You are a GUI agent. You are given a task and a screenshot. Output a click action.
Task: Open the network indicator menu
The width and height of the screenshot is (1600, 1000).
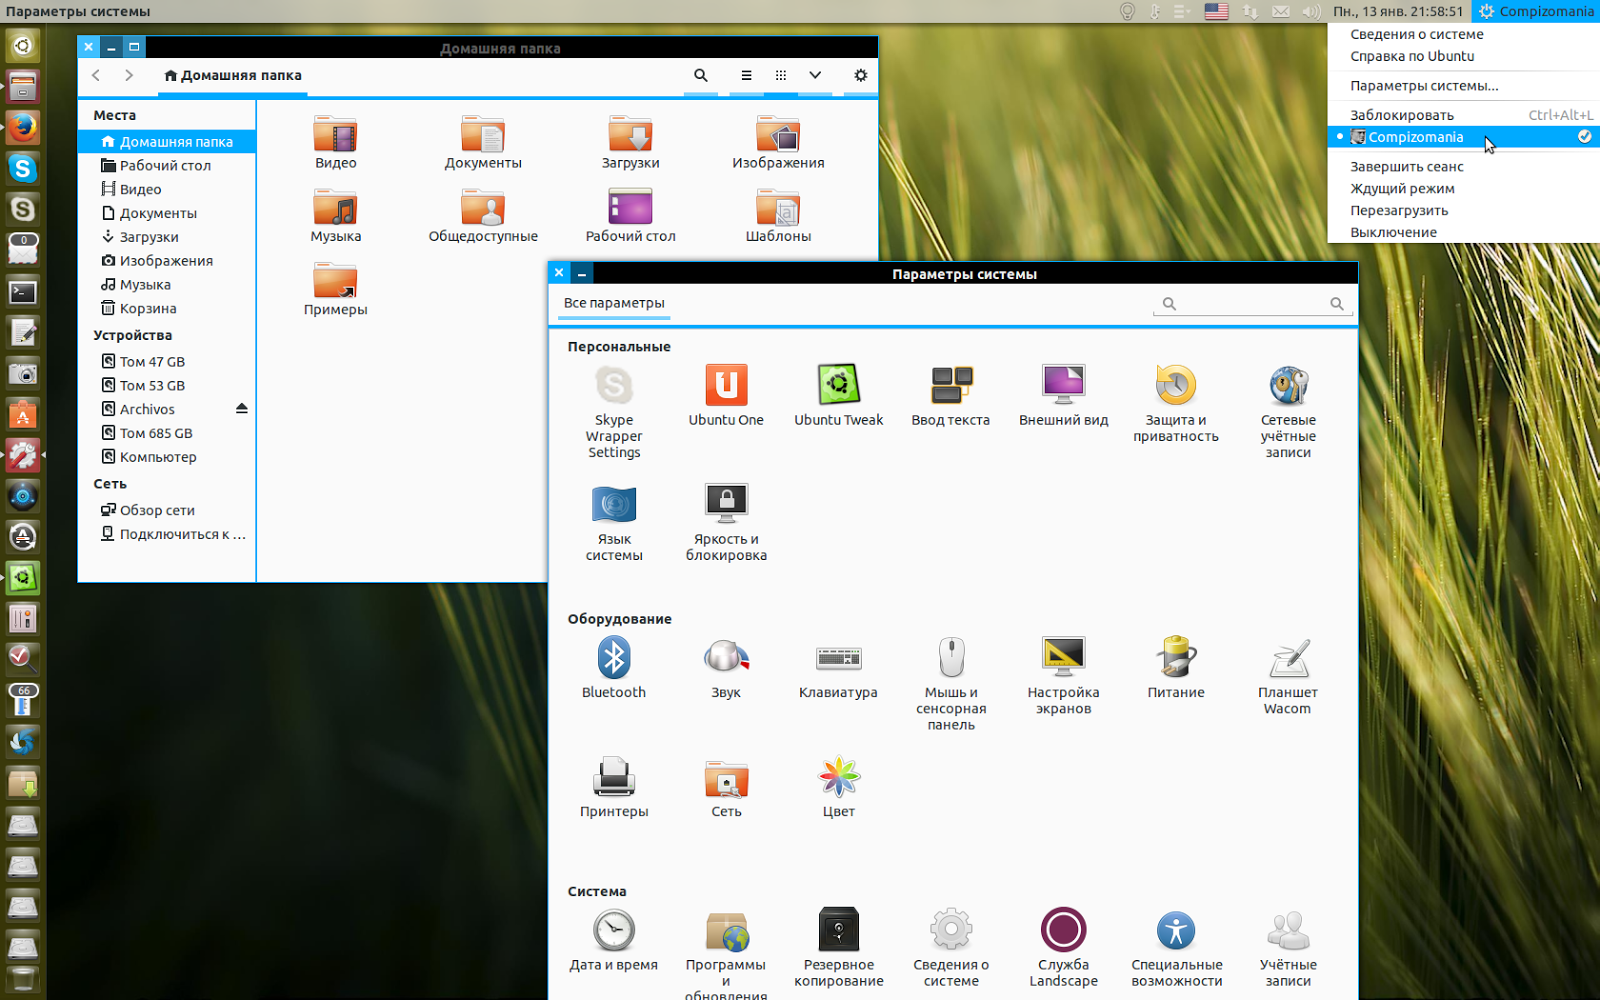[x=1250, y=11]
